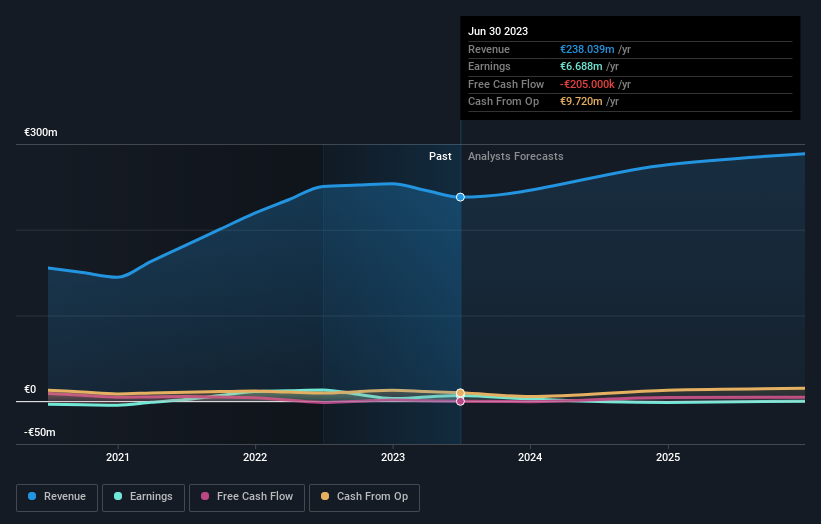Screen dimensions: 821x524
Task: Click the Past section label
Action: click(440, 157)
